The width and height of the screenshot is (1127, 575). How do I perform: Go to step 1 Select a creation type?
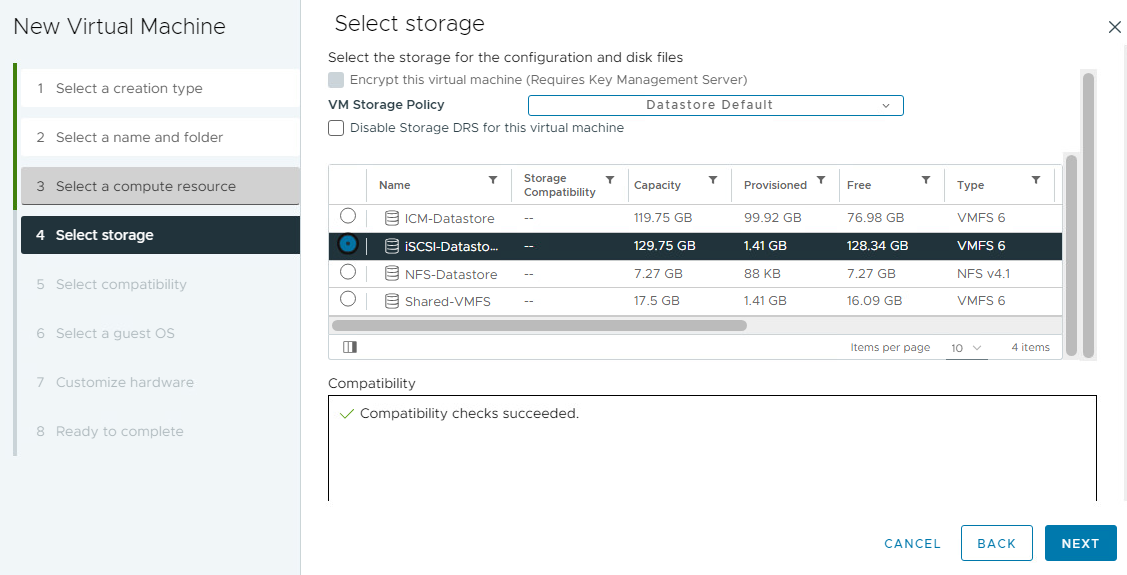coord(129,88)
